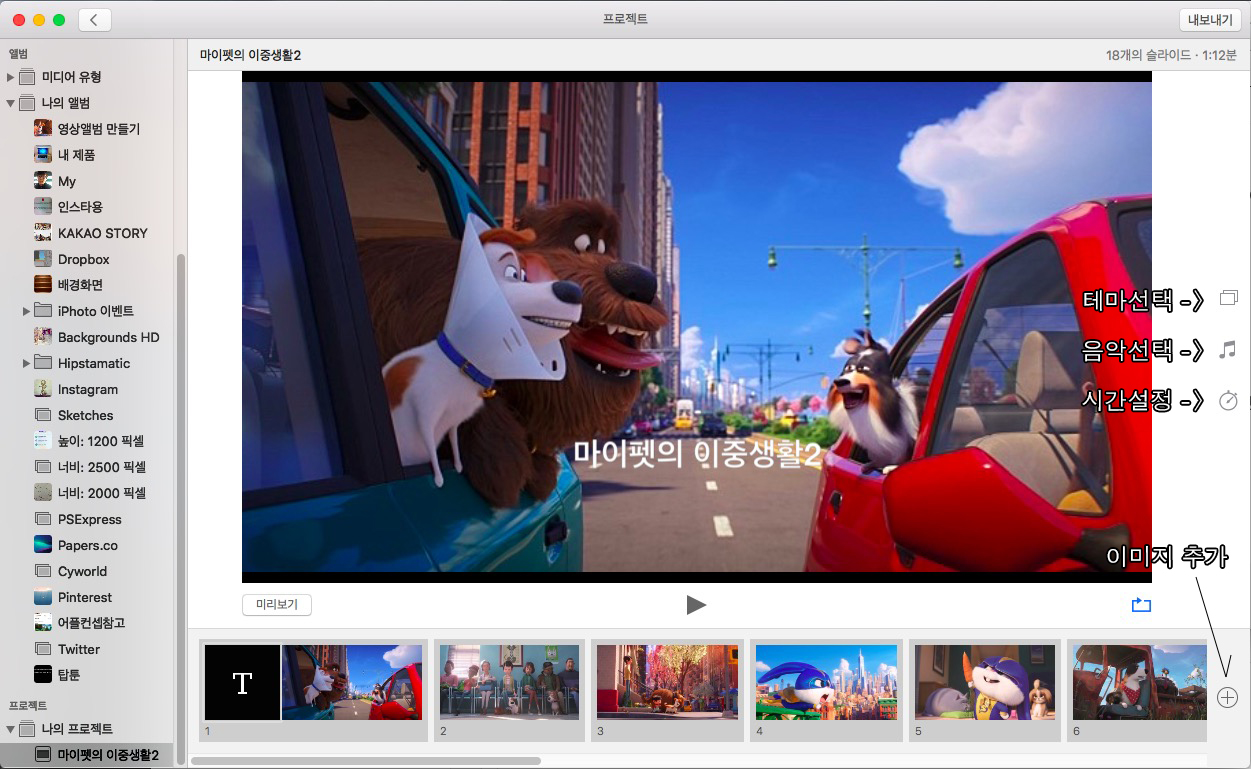Select the 내 제품 album icon
The width and height of the screenshot is (1251, 769).
pyautogui.click(x=43, y=155)
